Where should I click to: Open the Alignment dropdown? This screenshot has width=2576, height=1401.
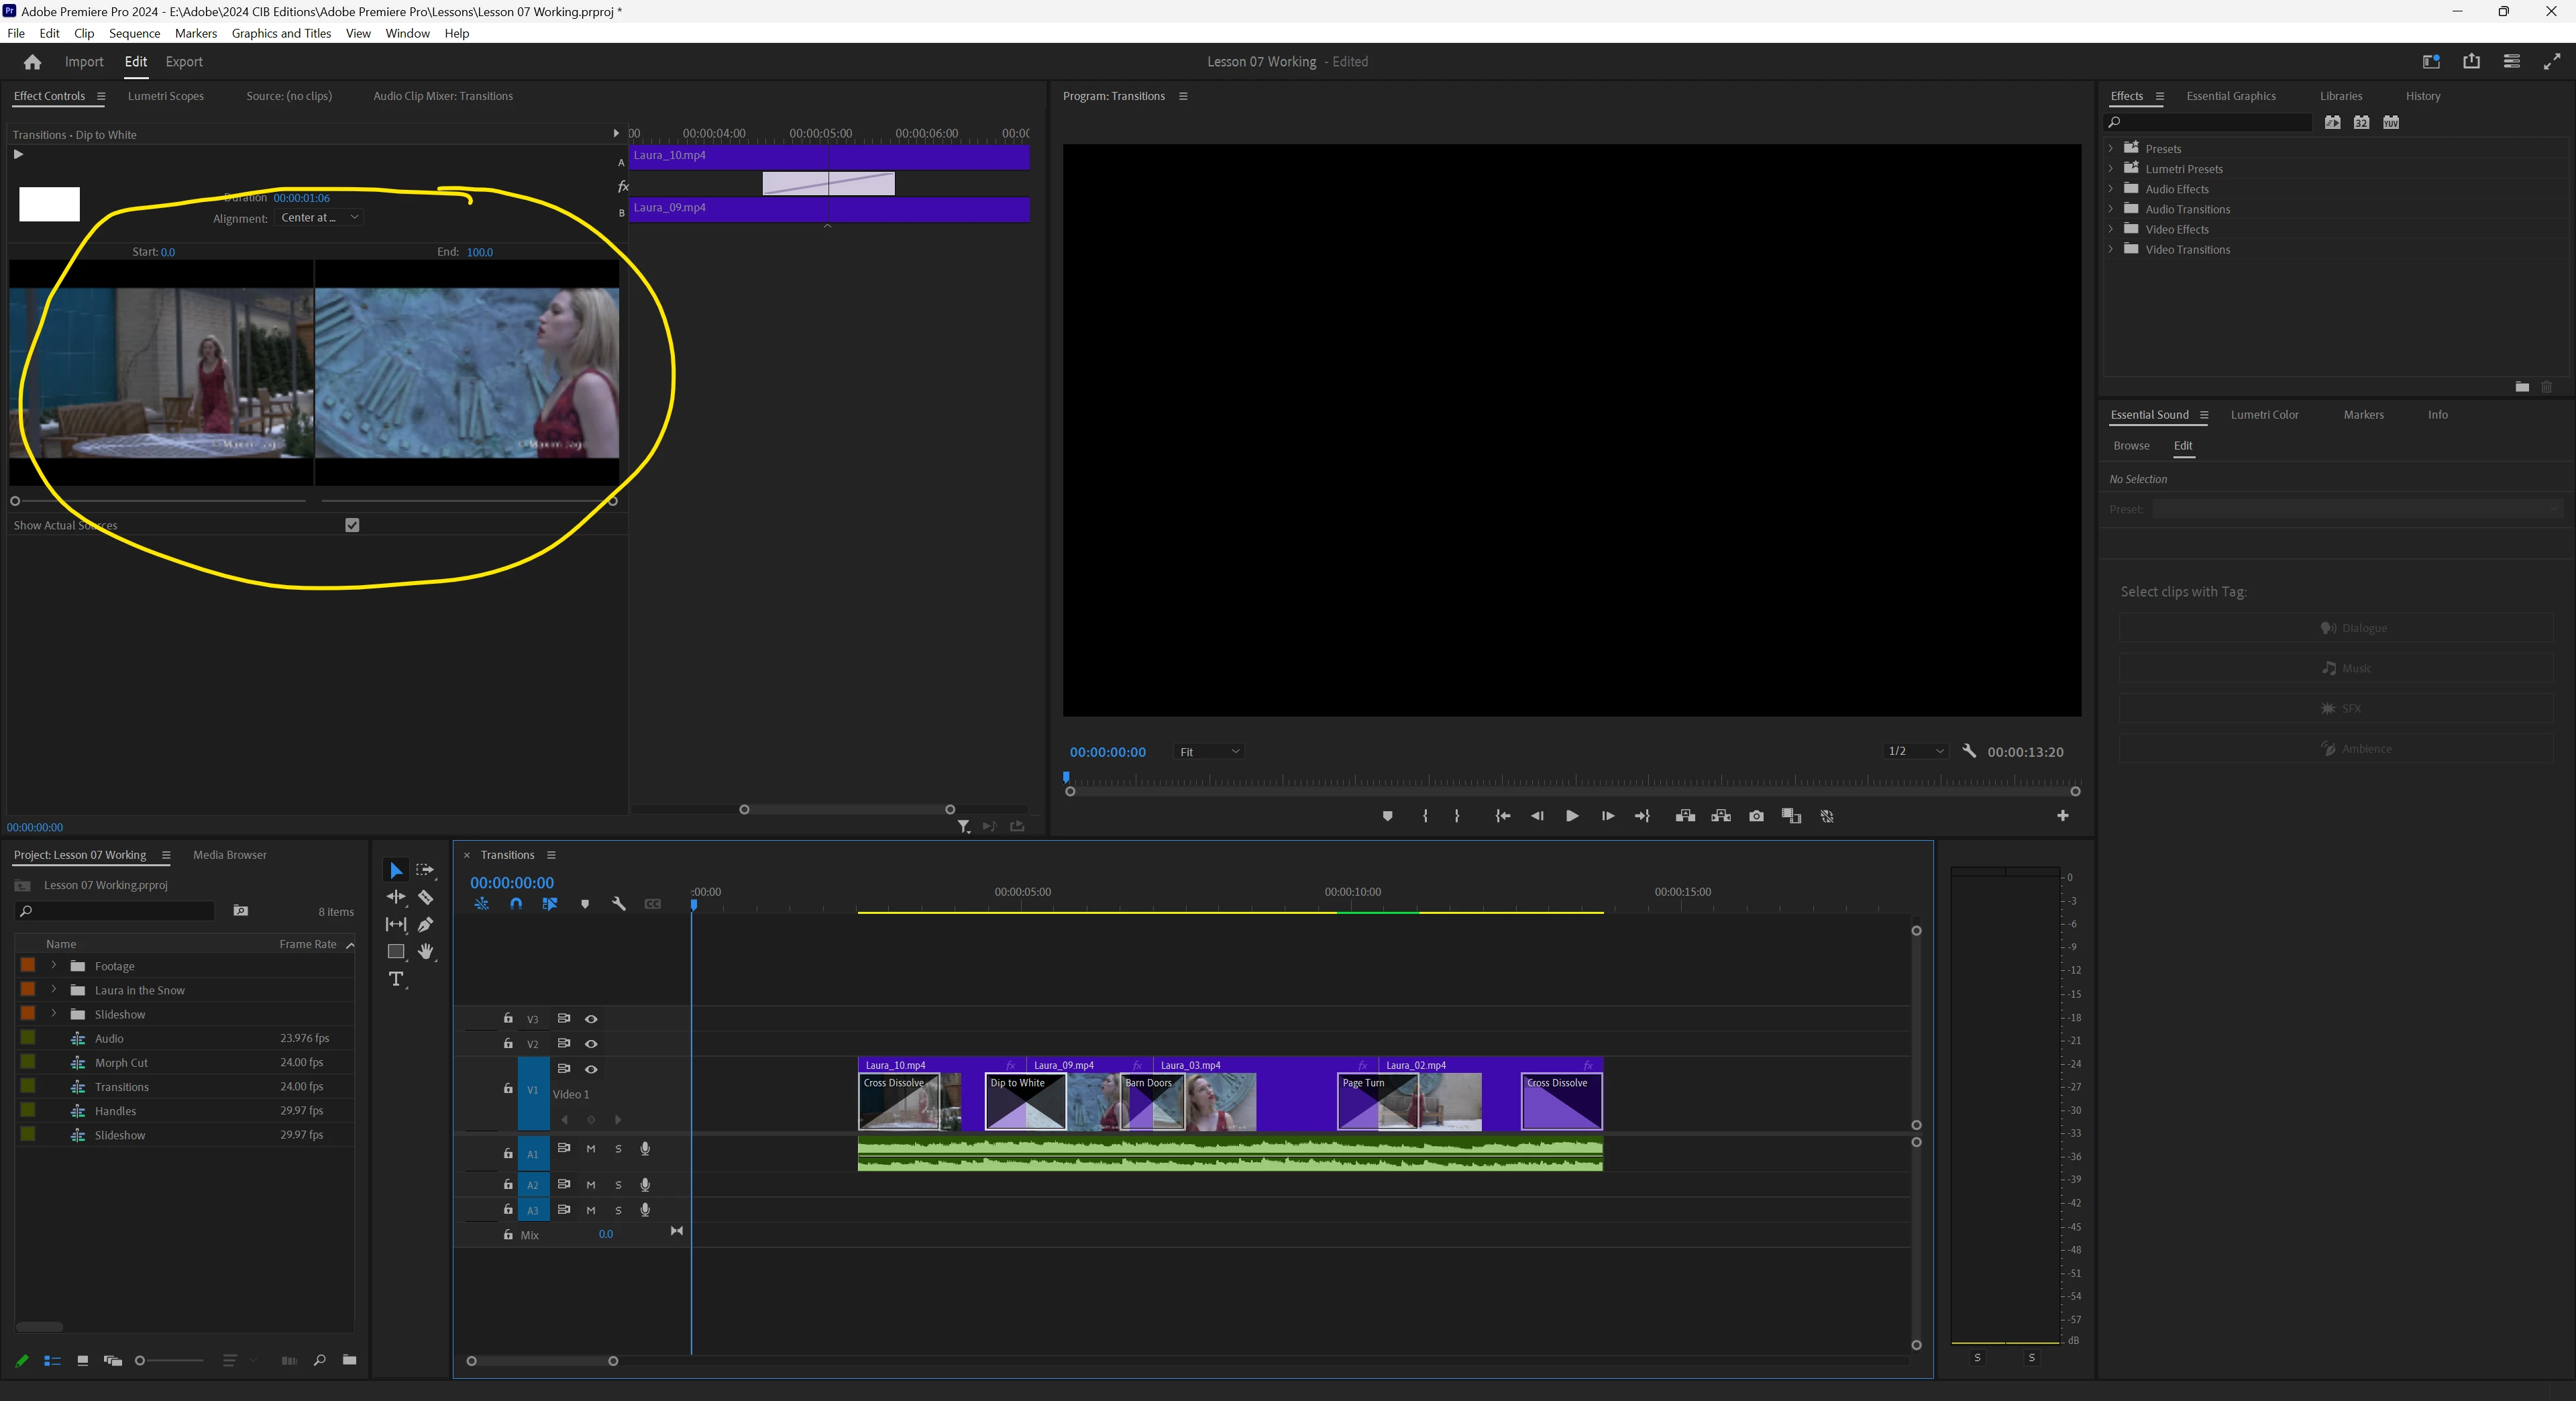[x=319, y=217]
